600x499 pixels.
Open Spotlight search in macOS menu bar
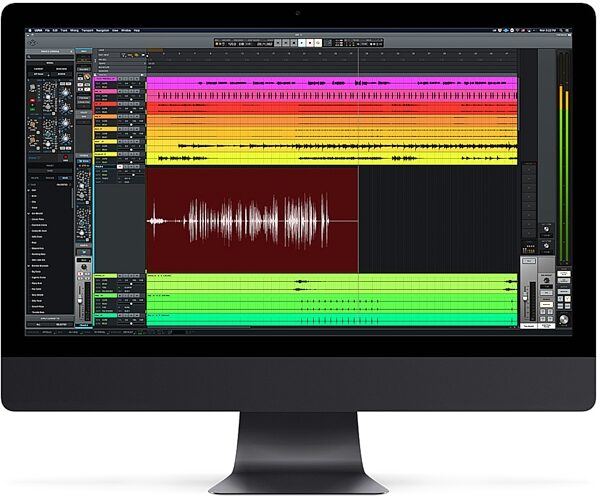pyautogui.click(x=561, y=30)
